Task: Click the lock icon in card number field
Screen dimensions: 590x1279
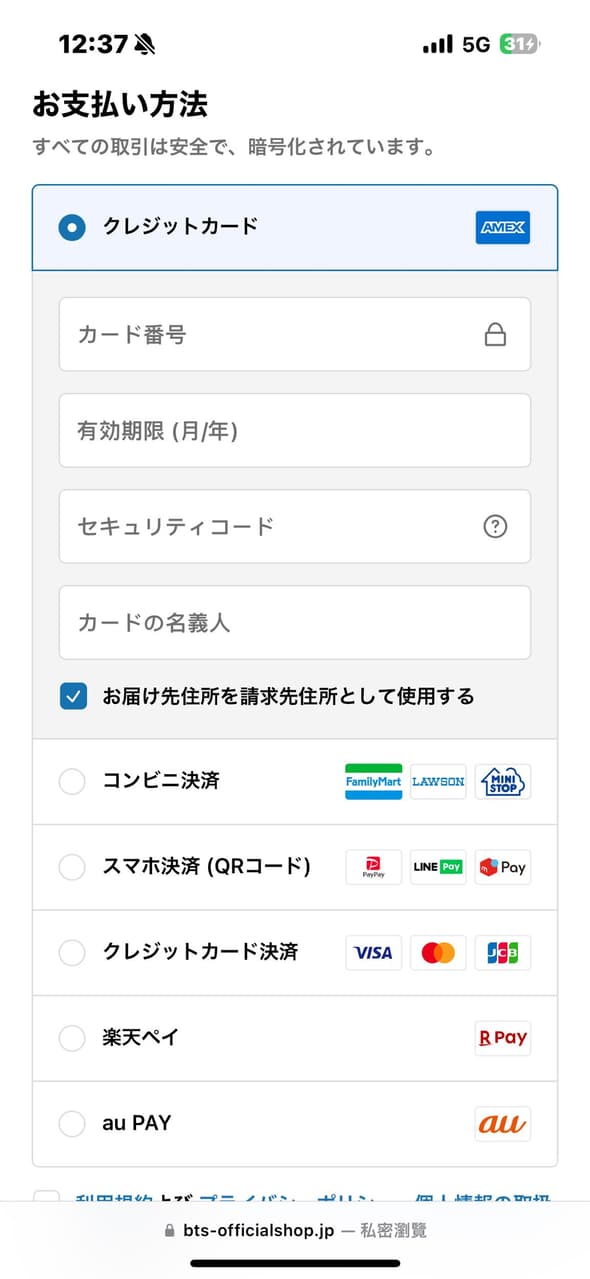Action: (x=495, y=334)
